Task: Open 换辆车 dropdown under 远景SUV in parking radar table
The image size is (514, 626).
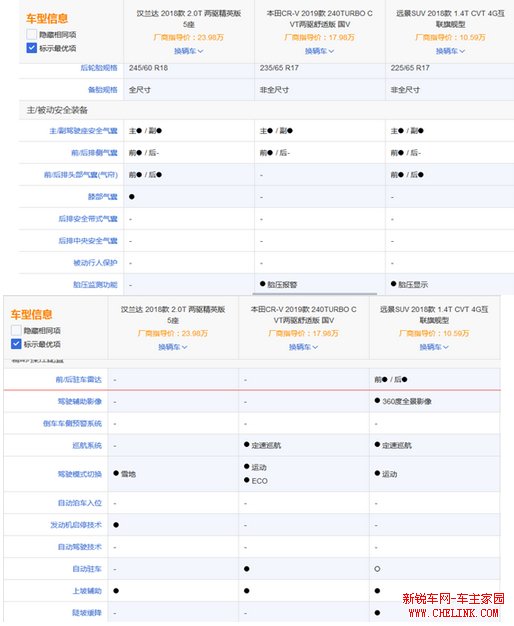Action: (x=434, y=347)
